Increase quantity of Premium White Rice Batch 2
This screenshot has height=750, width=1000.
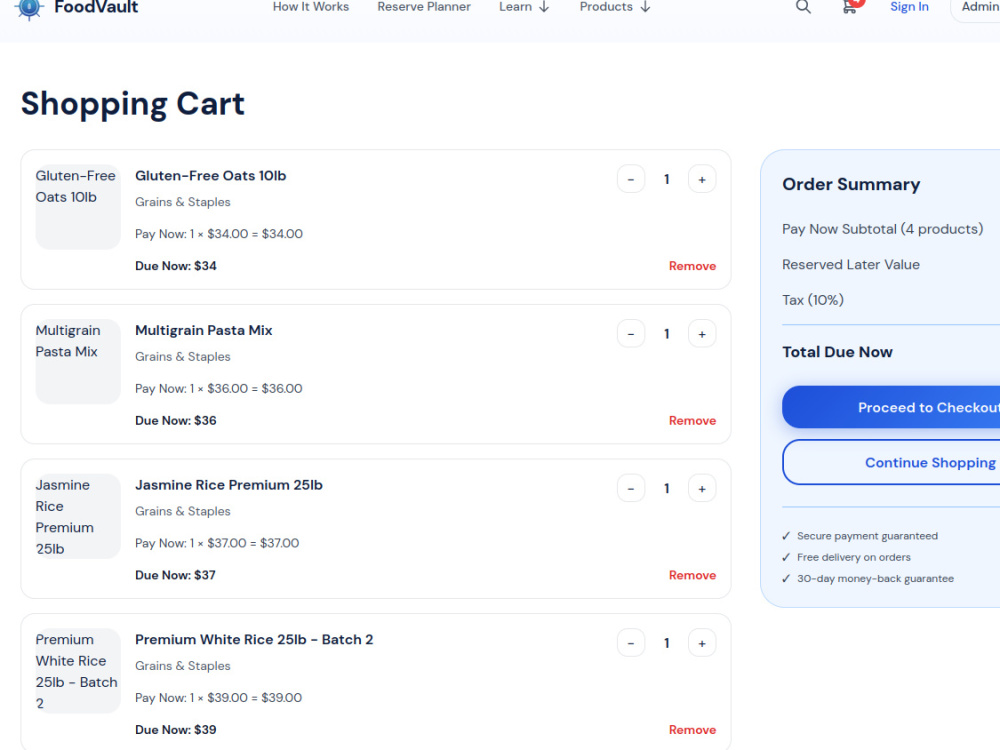click(702, 643)
